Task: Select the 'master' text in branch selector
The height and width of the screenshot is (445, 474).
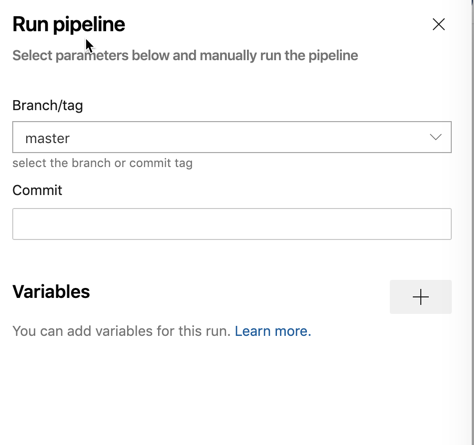Action: coord(47,138)
